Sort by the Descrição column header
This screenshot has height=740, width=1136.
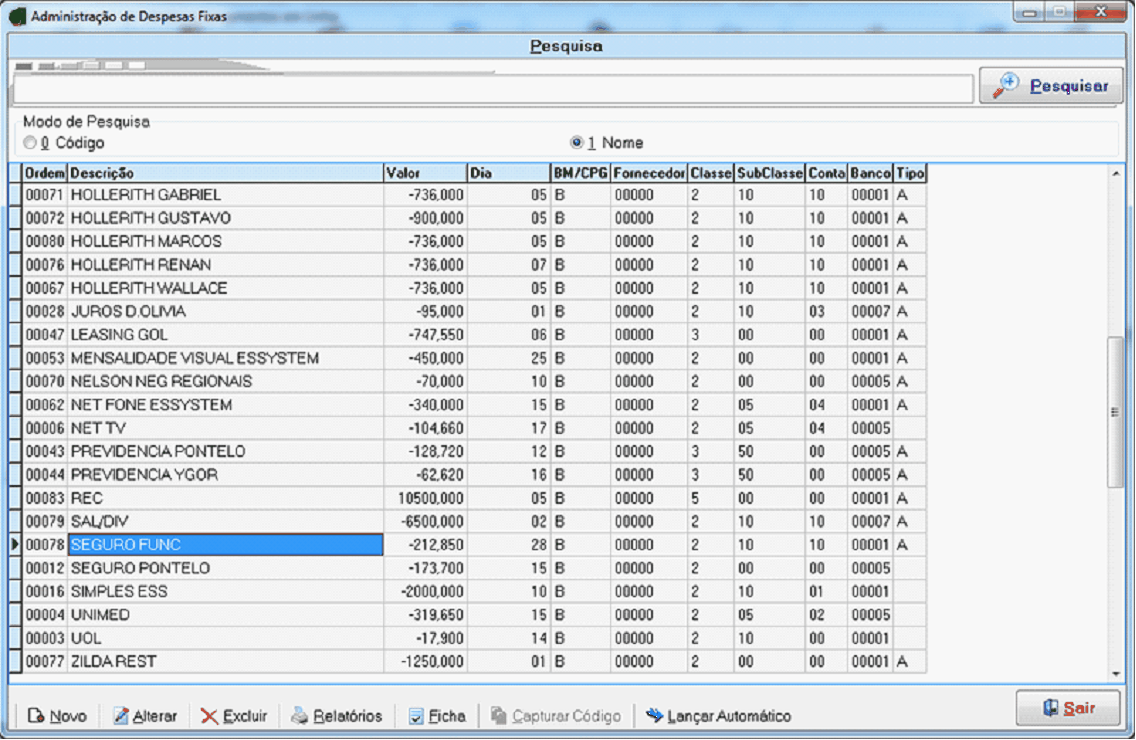(x=225, y=174)
